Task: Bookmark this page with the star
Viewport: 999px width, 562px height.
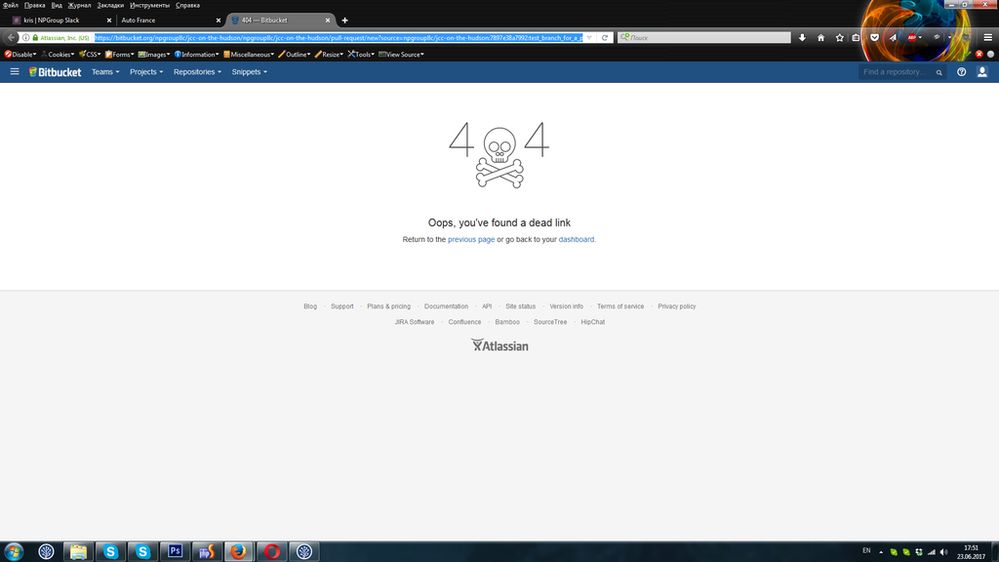Action: [x=840, y=38]
